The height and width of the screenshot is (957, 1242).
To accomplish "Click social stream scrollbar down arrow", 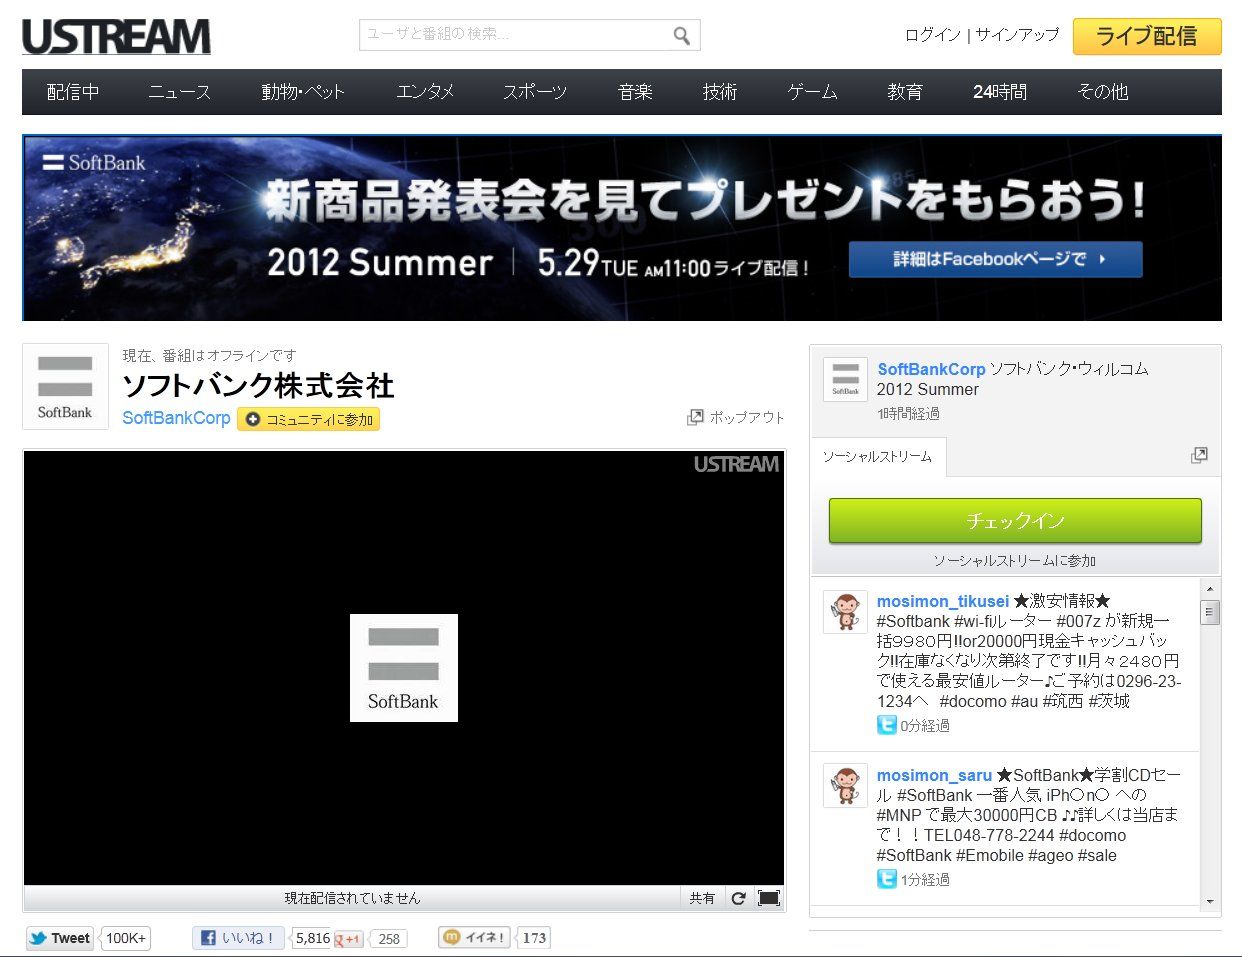I will (1210, 901).
